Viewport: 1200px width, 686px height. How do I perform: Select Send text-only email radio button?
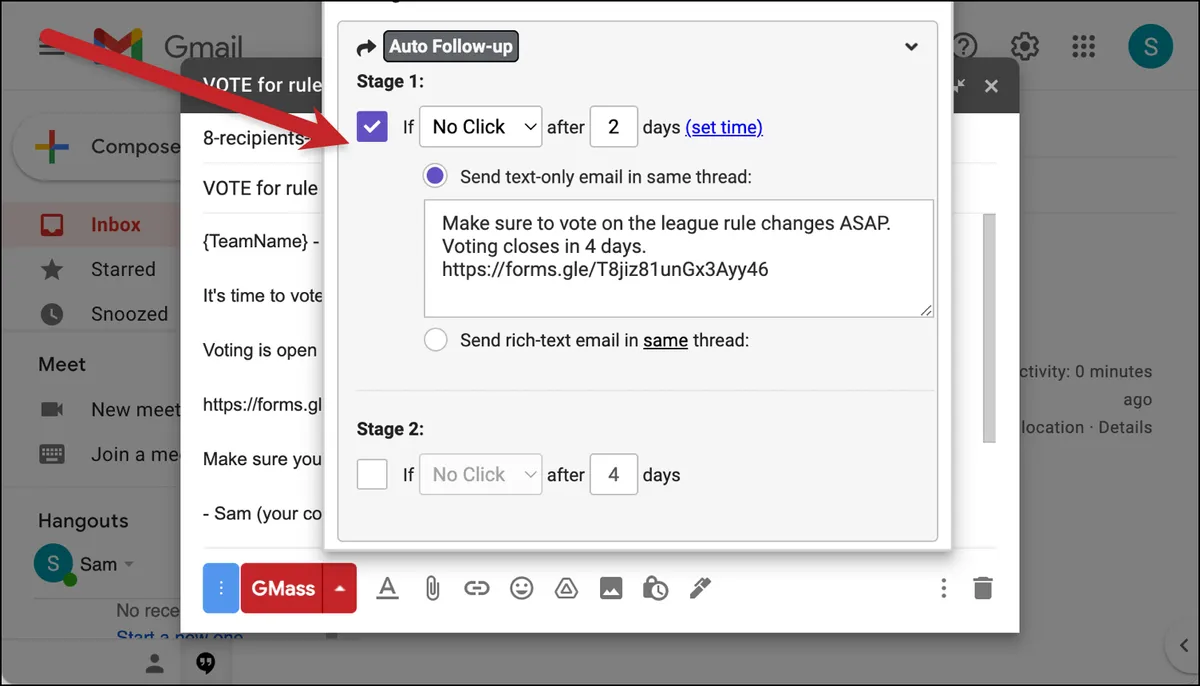(x=435, y=176)
